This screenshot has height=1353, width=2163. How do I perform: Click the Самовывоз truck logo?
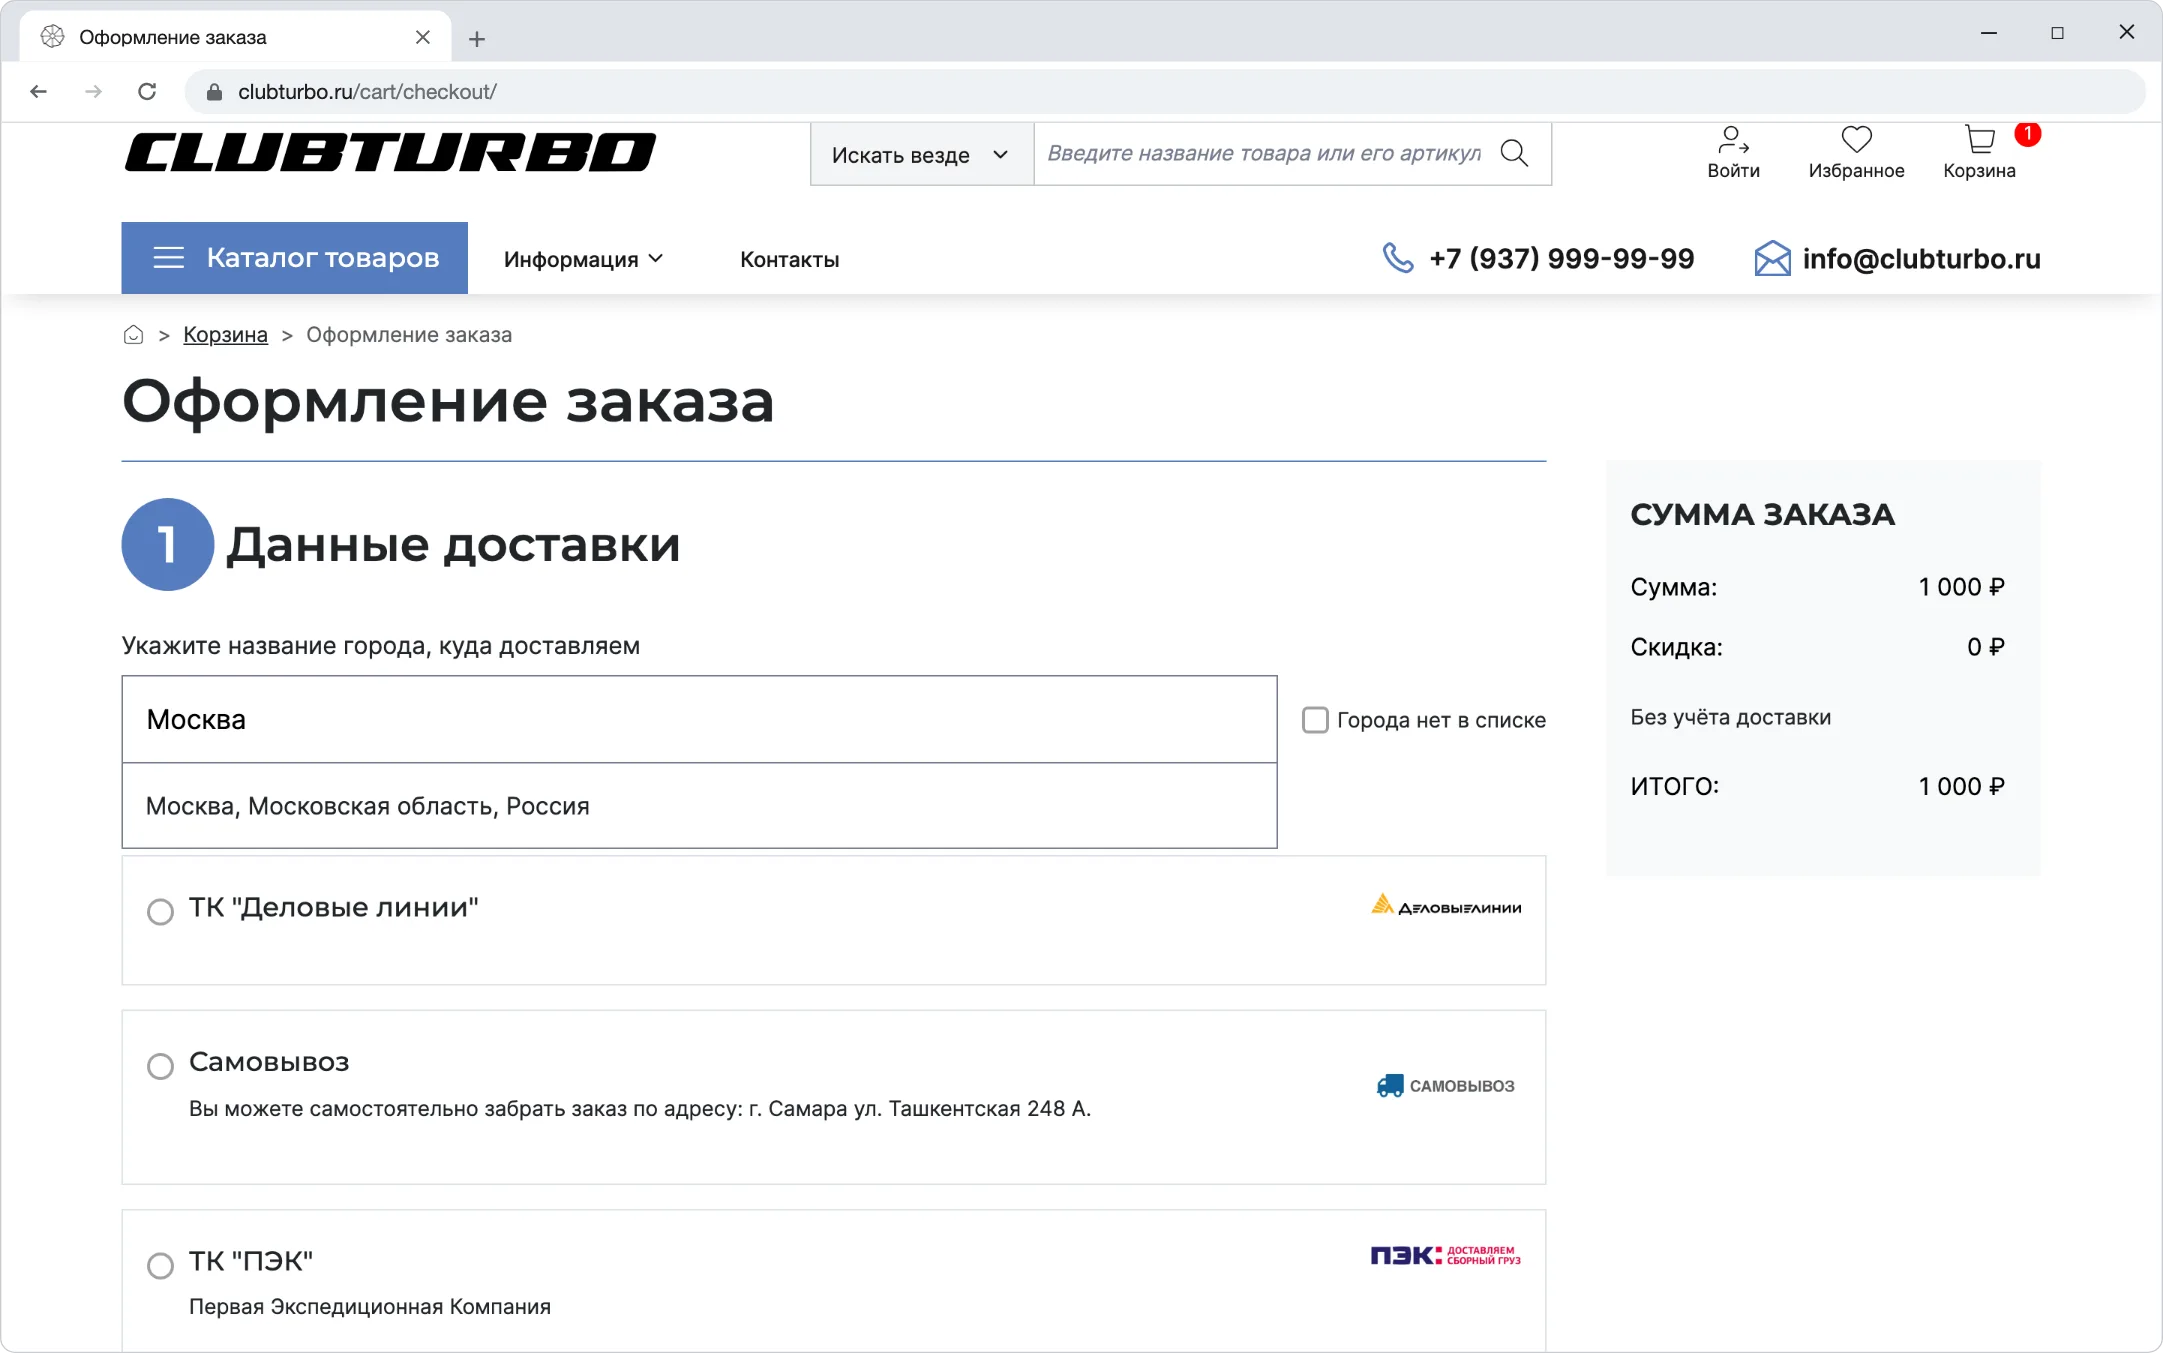[x=1446, y=1086]
